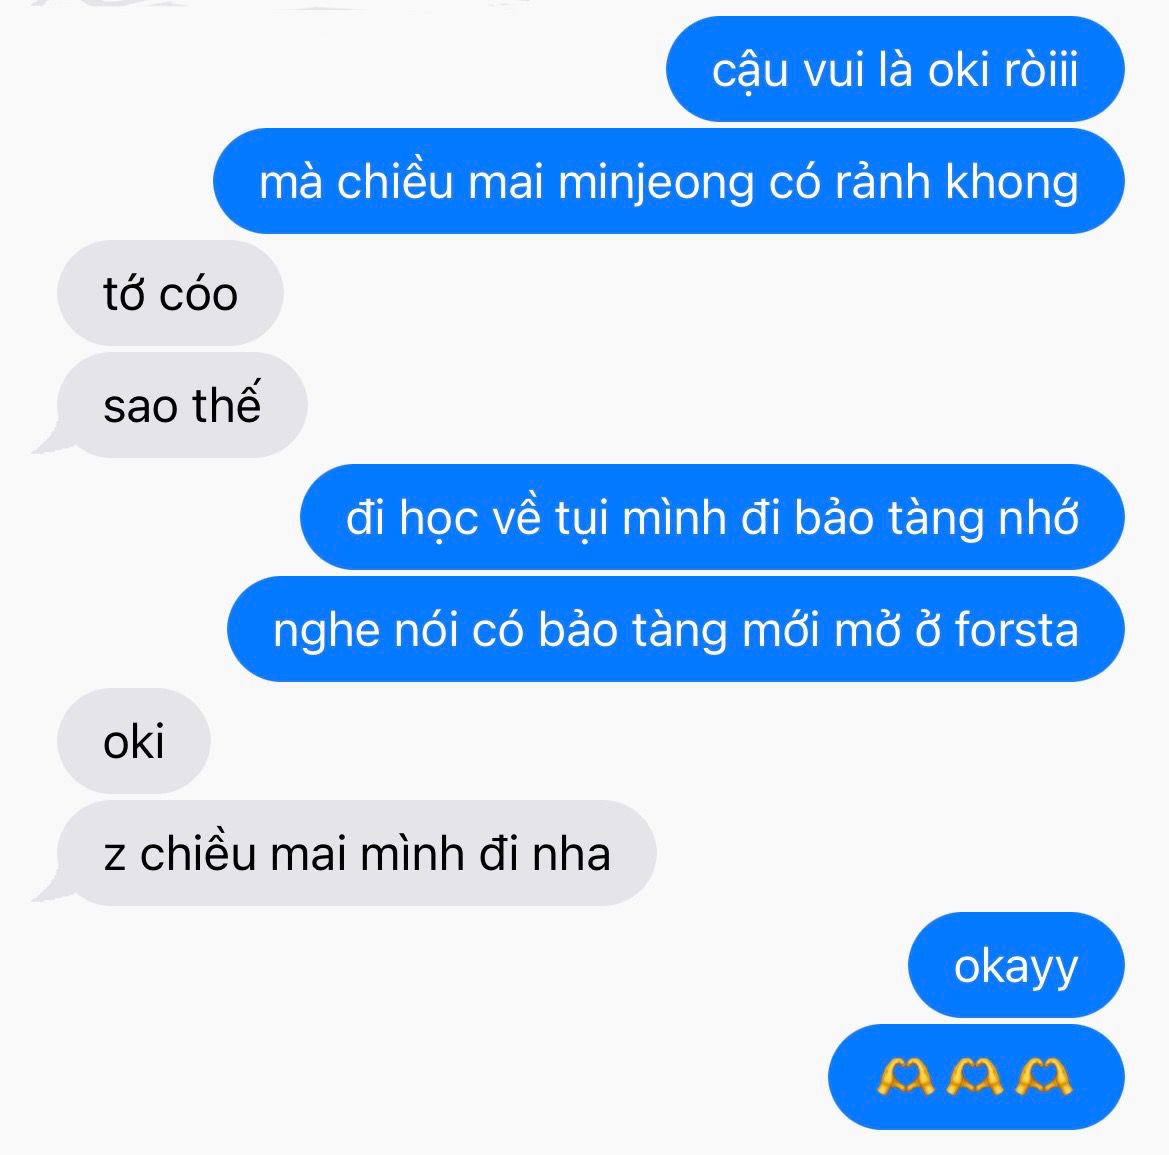Tap the gray 'oki' message bubble
Viewport: 1169px width, 1155px height.
133,741
